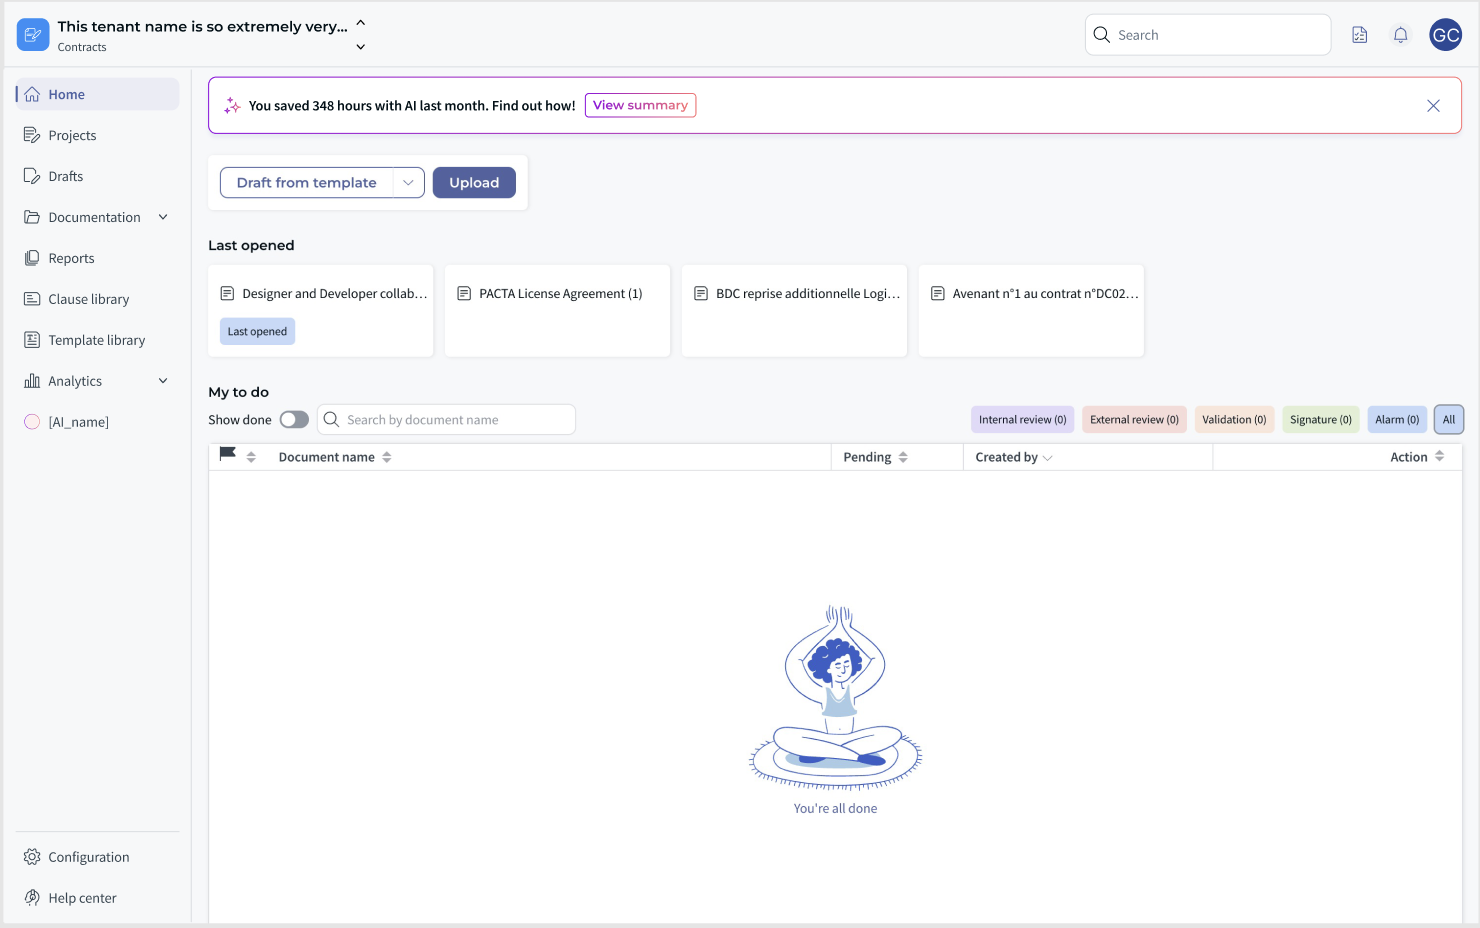Image resolution: width=1480 pixels, height=928 pixels.
Task: Expand the Documentation submenu chevron
Action: (163, 217)
